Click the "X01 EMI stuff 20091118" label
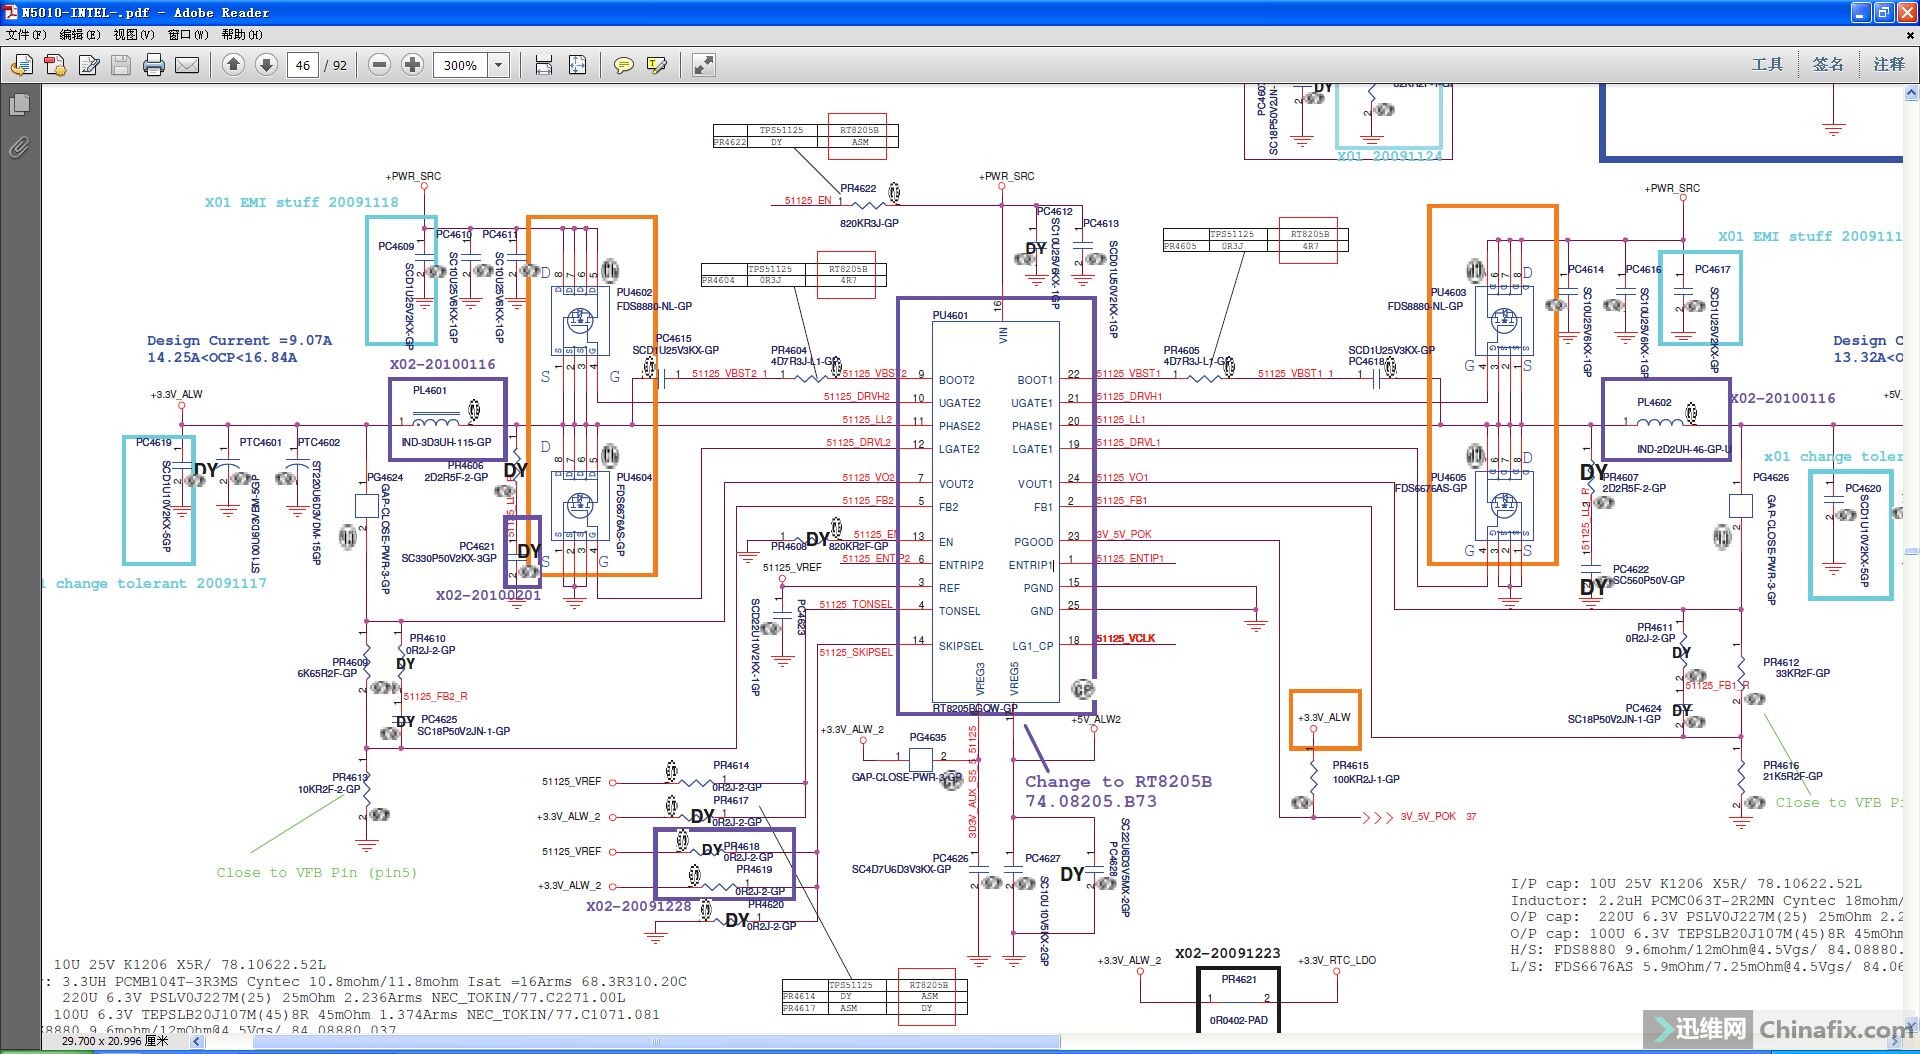The width and height of the screenshot is (1920, 1054). point(301,202)
